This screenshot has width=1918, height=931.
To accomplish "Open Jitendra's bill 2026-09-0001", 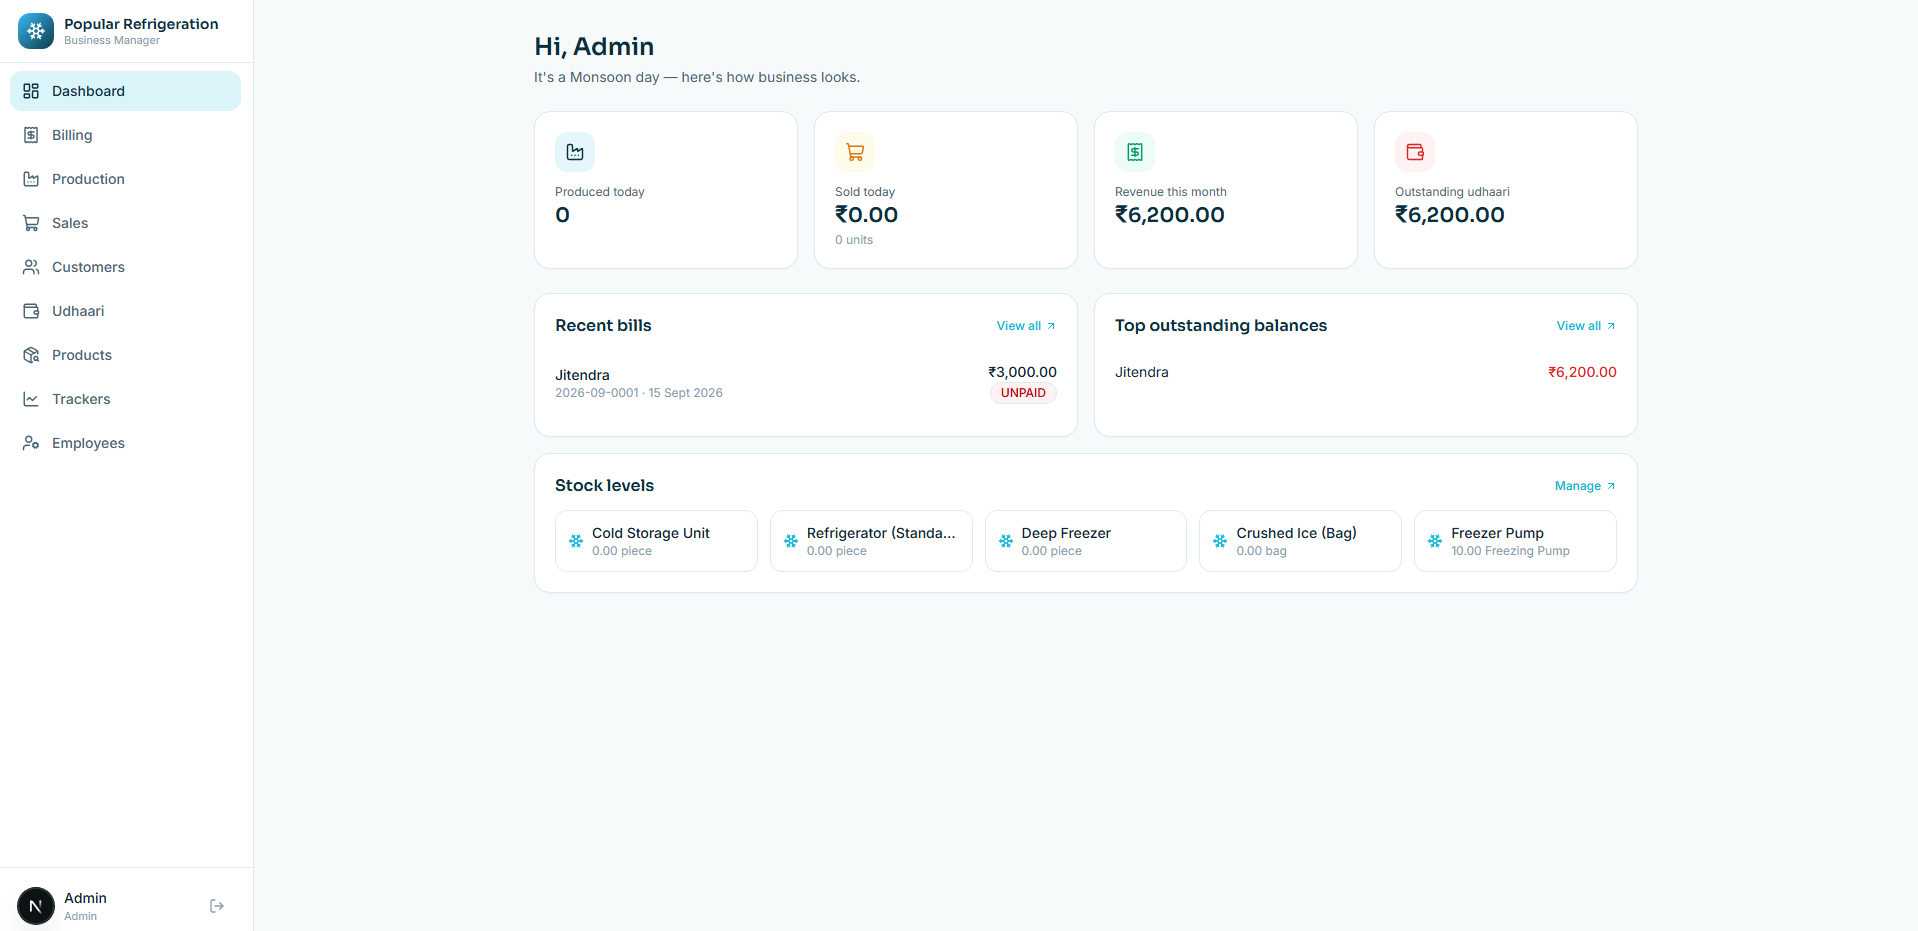I will 806,383.
